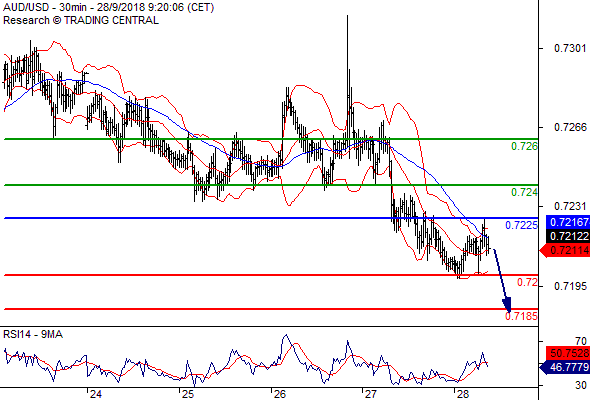This screenshot has height=400, width=590.
Task: Select the green 0.726 resistance level label
Action: point(524,146)
